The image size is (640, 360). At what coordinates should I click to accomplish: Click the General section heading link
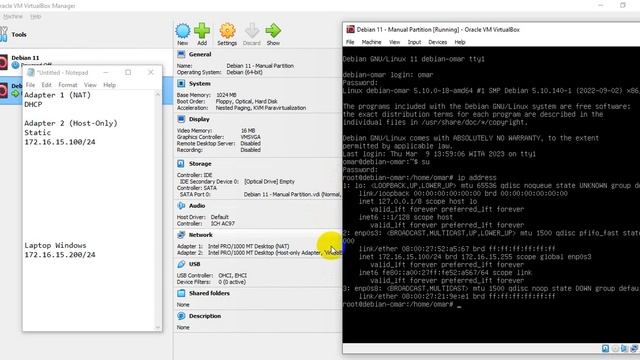pos(200,54)
